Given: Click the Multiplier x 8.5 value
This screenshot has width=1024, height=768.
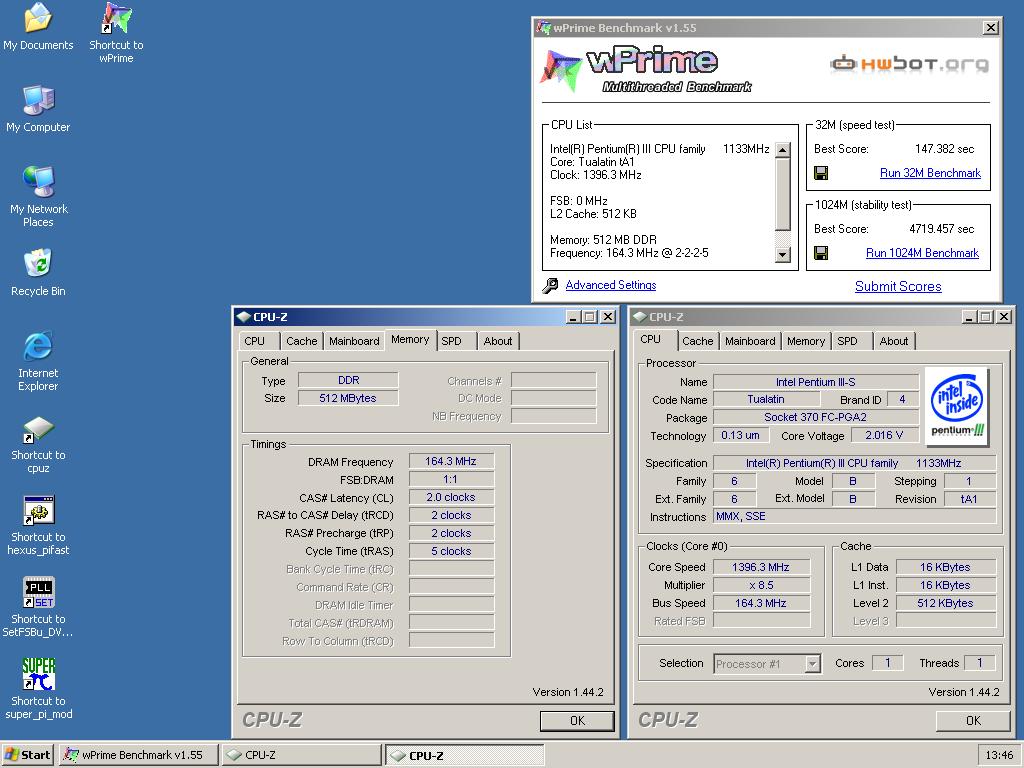Looking at the screenshot, I should [761, 585].
